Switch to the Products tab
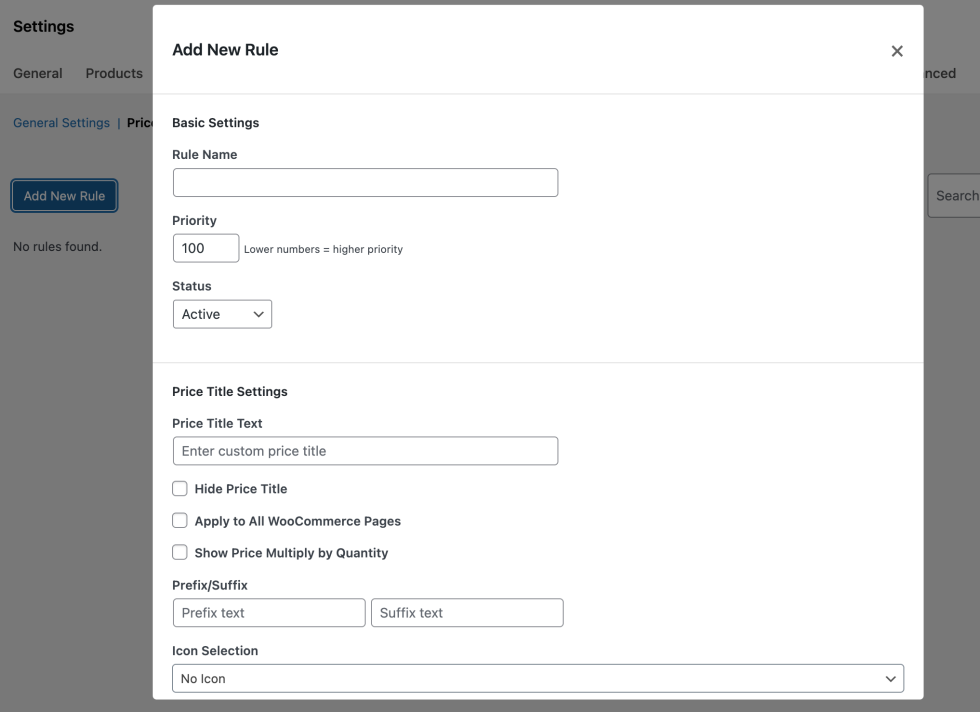980x712 pixels. 114,73
